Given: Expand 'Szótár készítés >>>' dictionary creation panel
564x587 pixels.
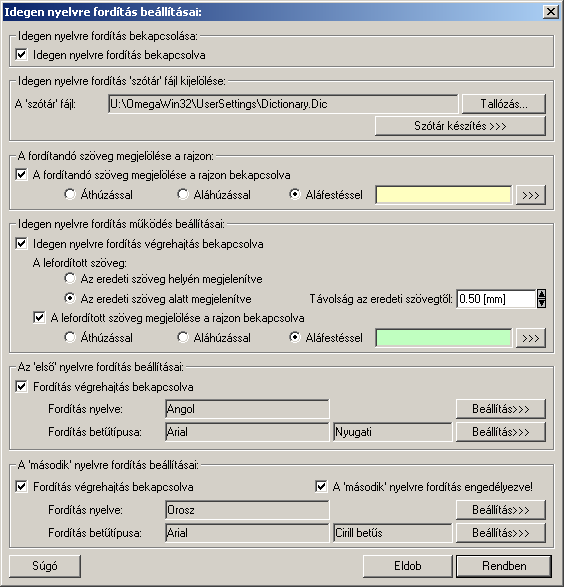Looking at the screenshot, I should point(460,126).
